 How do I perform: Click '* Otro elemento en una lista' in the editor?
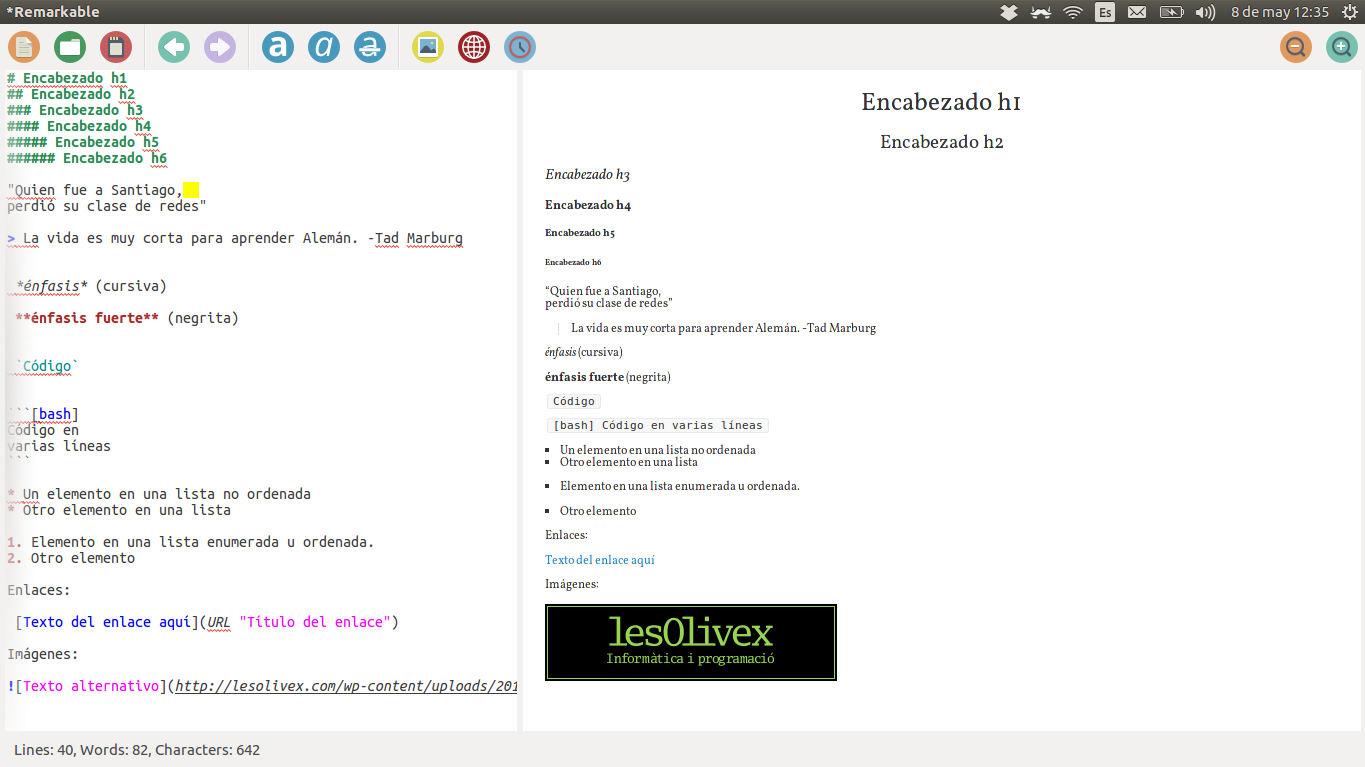tap(119, 510)
